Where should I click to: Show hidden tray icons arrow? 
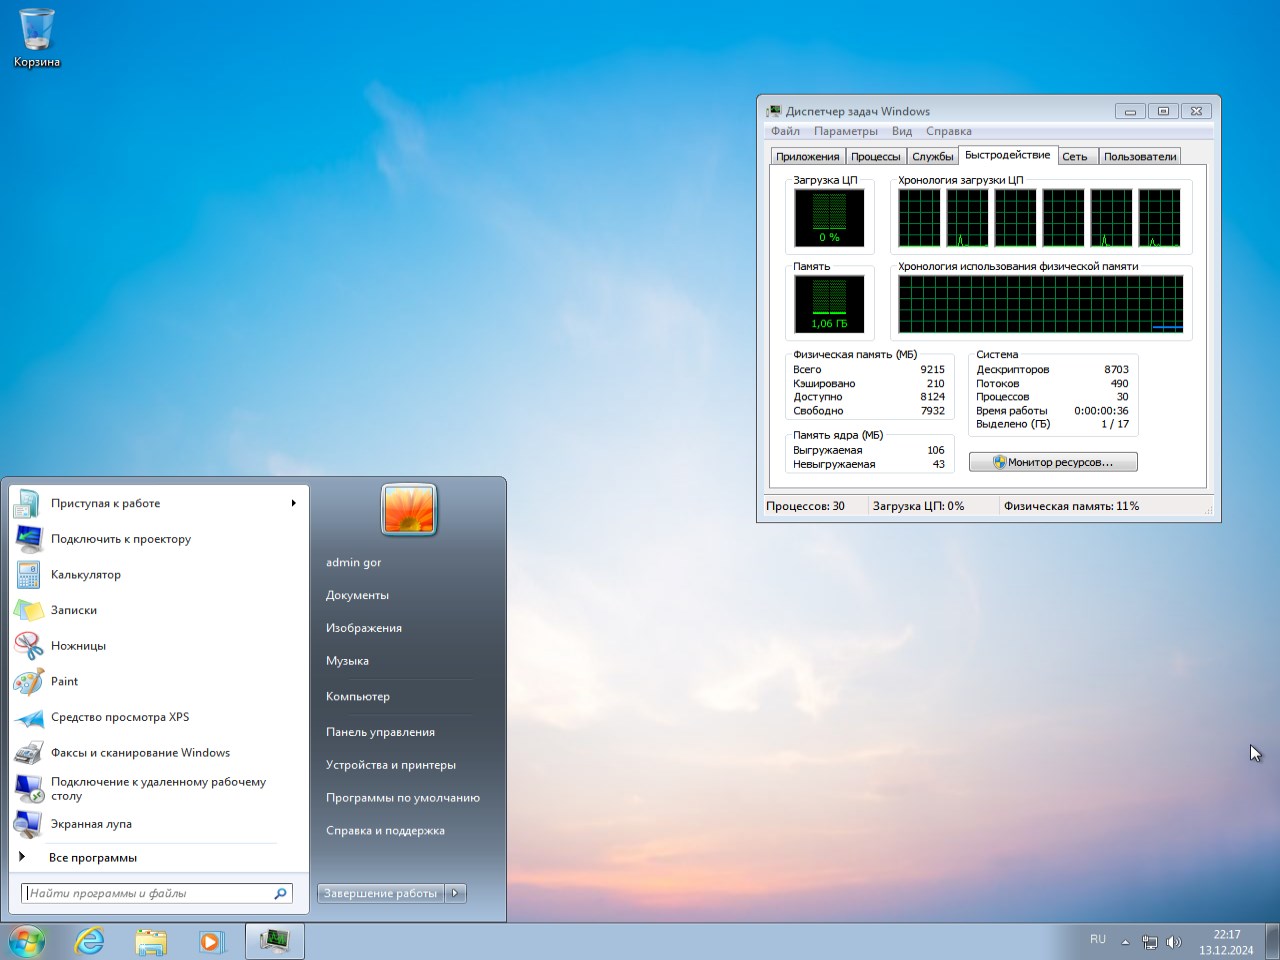click(x=1125, y=942)
